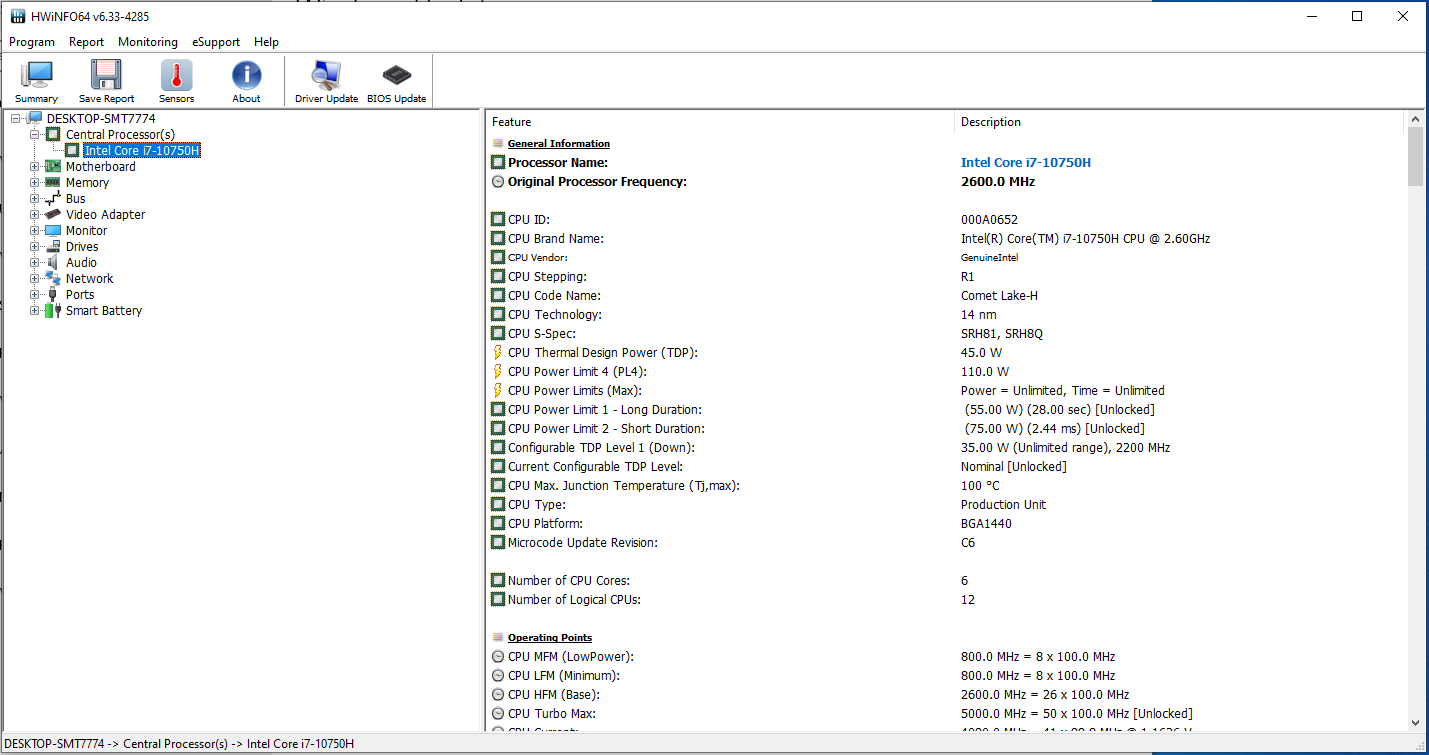Select the Network tree item
The width and height of the screenshot is (1429, 755).
click(90, 279)
